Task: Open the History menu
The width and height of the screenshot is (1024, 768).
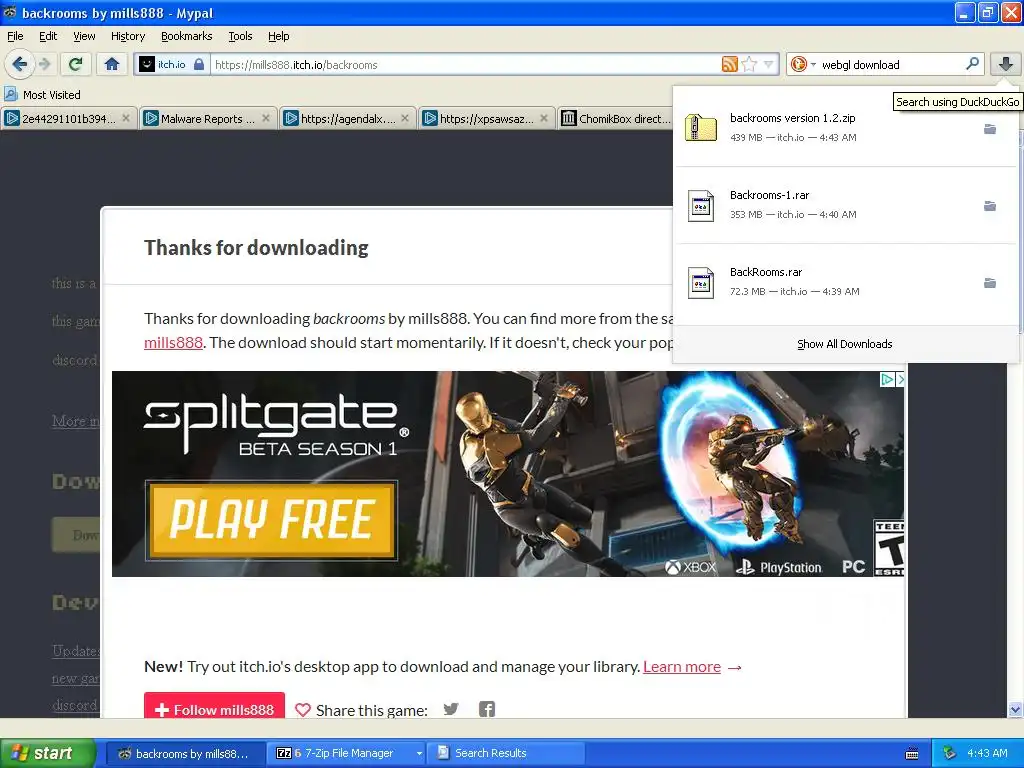Action: click(x=127, y=36)
